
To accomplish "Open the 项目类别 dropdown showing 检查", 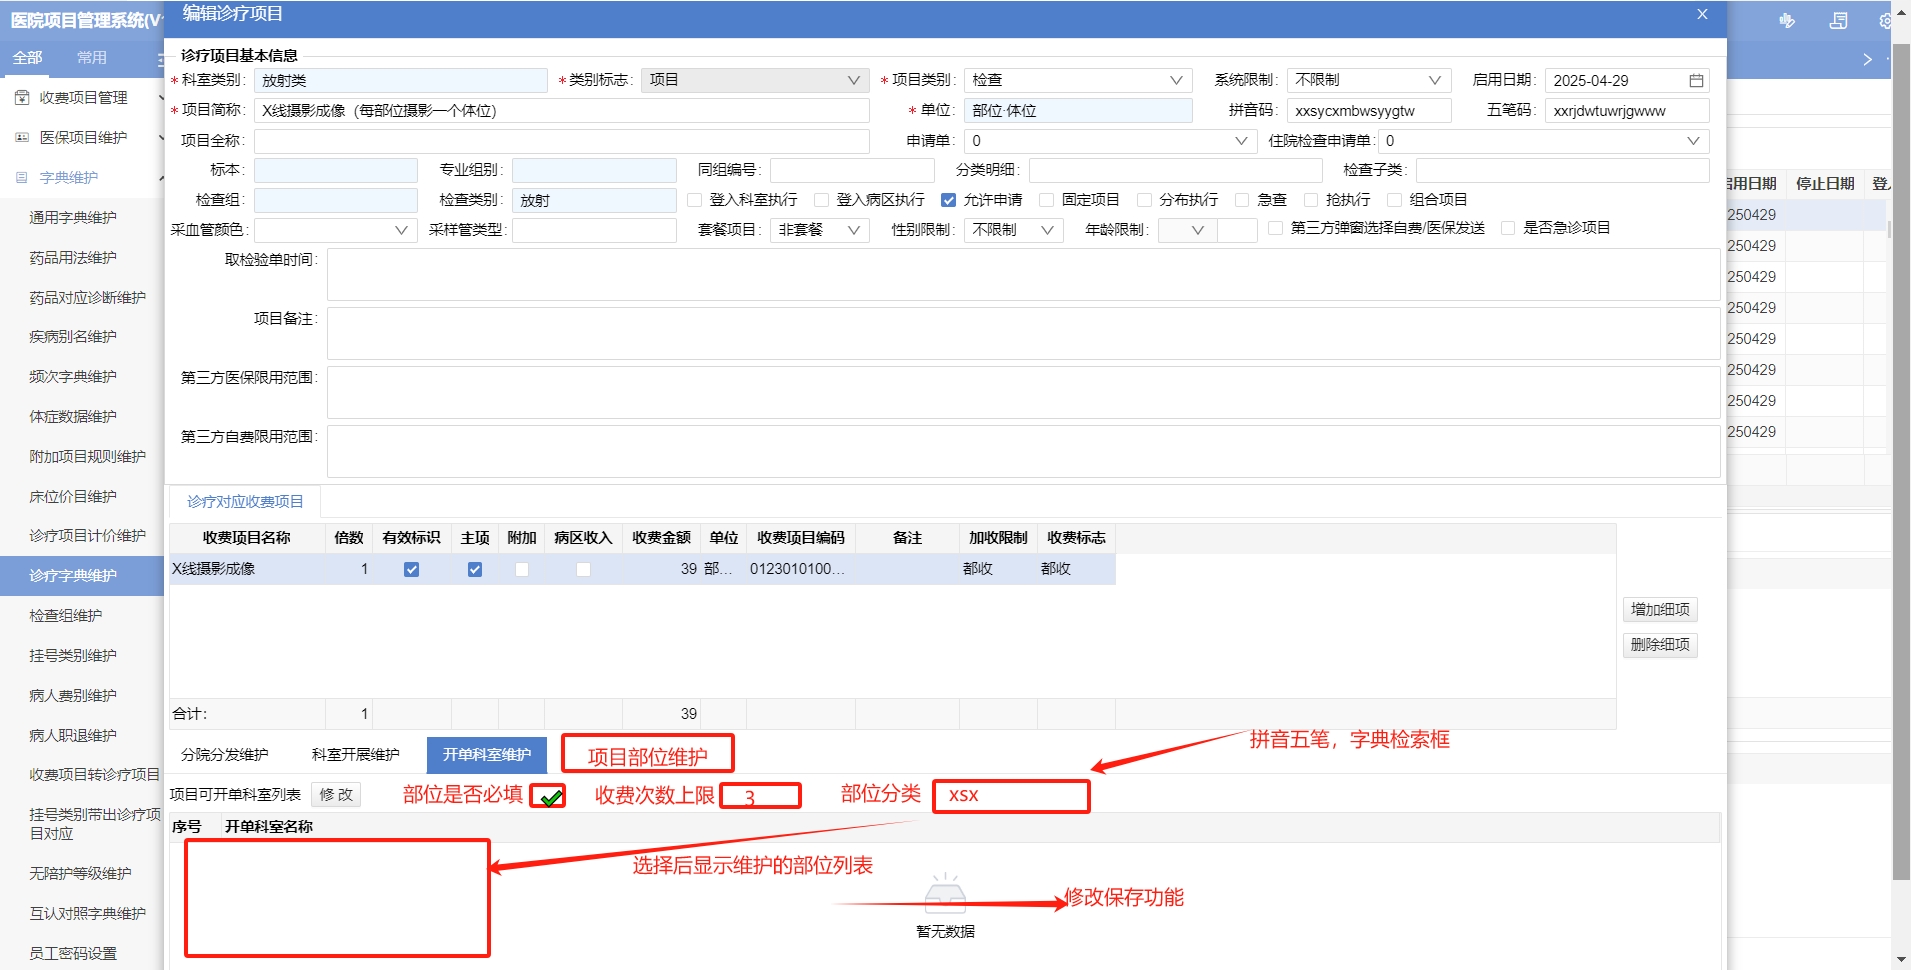I will 1078,80.
